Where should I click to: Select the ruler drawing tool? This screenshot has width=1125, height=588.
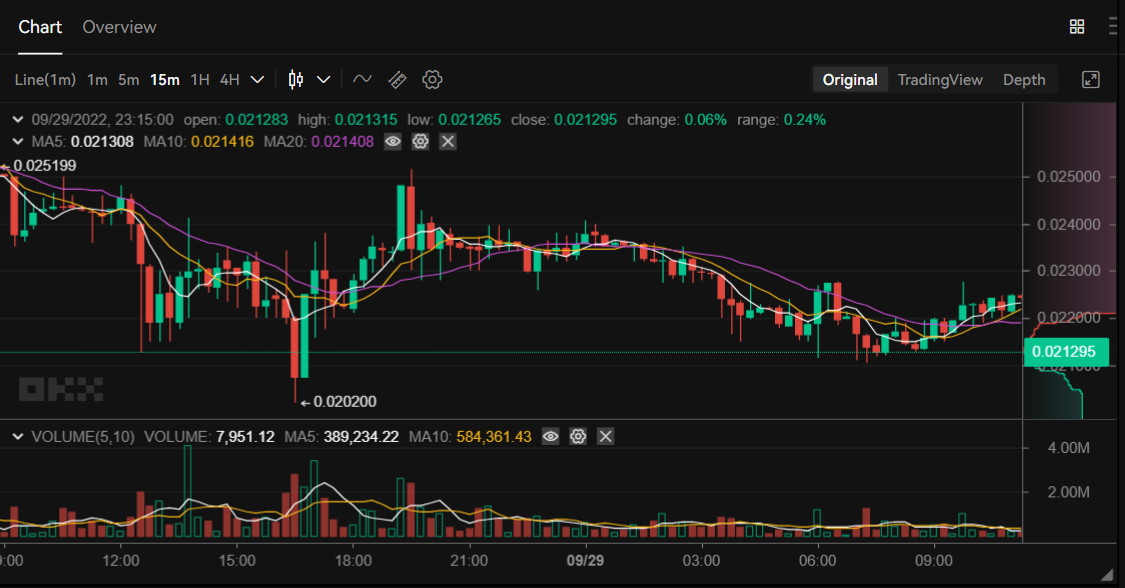(397, 80)
